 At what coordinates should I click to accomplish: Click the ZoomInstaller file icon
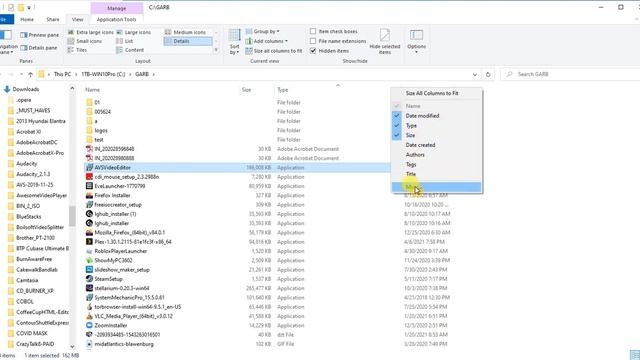click(89, 326)
